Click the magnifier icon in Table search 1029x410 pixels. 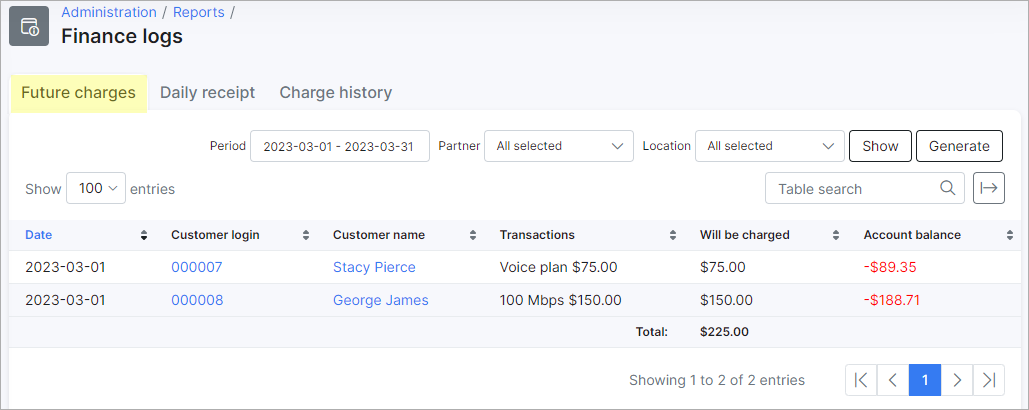(947, 188)
